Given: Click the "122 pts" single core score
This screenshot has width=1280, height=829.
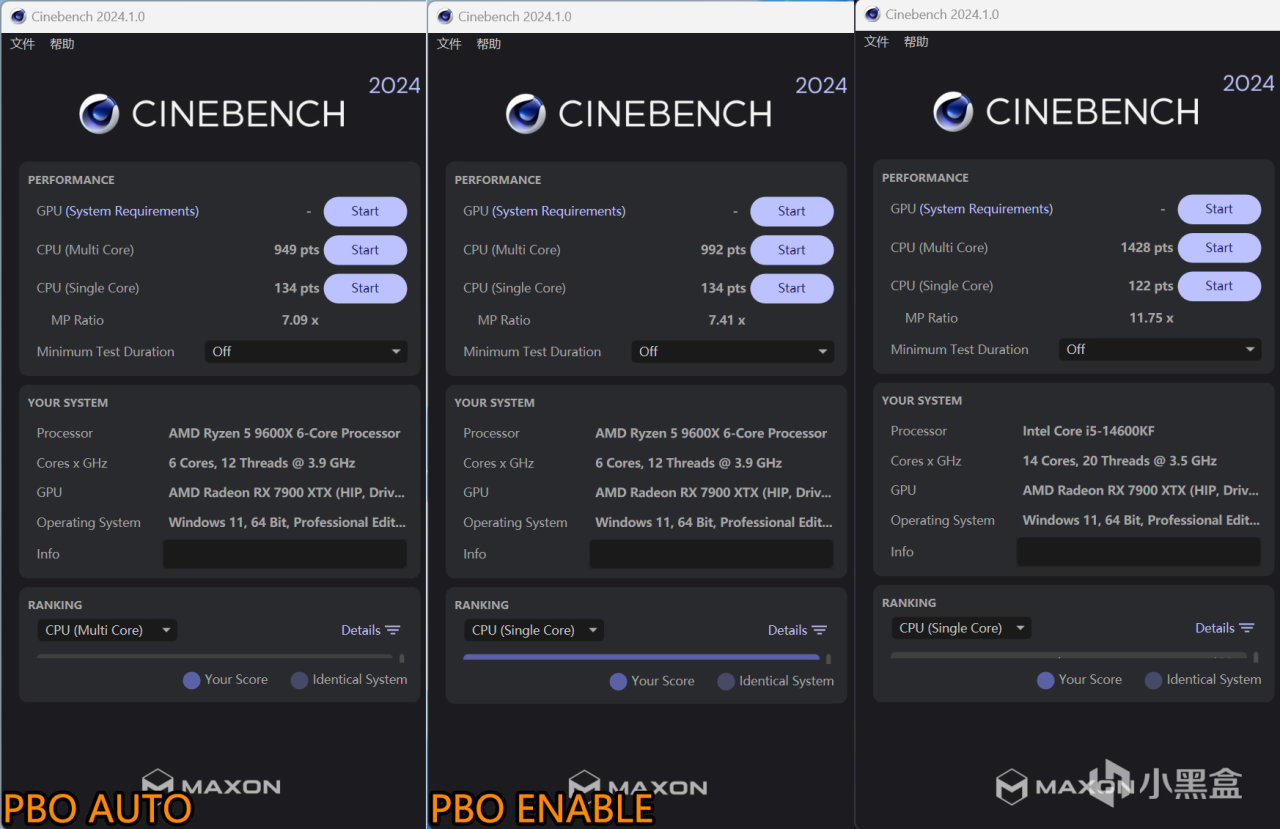Looking at the screenshot, I should (x=1151, y=286).
